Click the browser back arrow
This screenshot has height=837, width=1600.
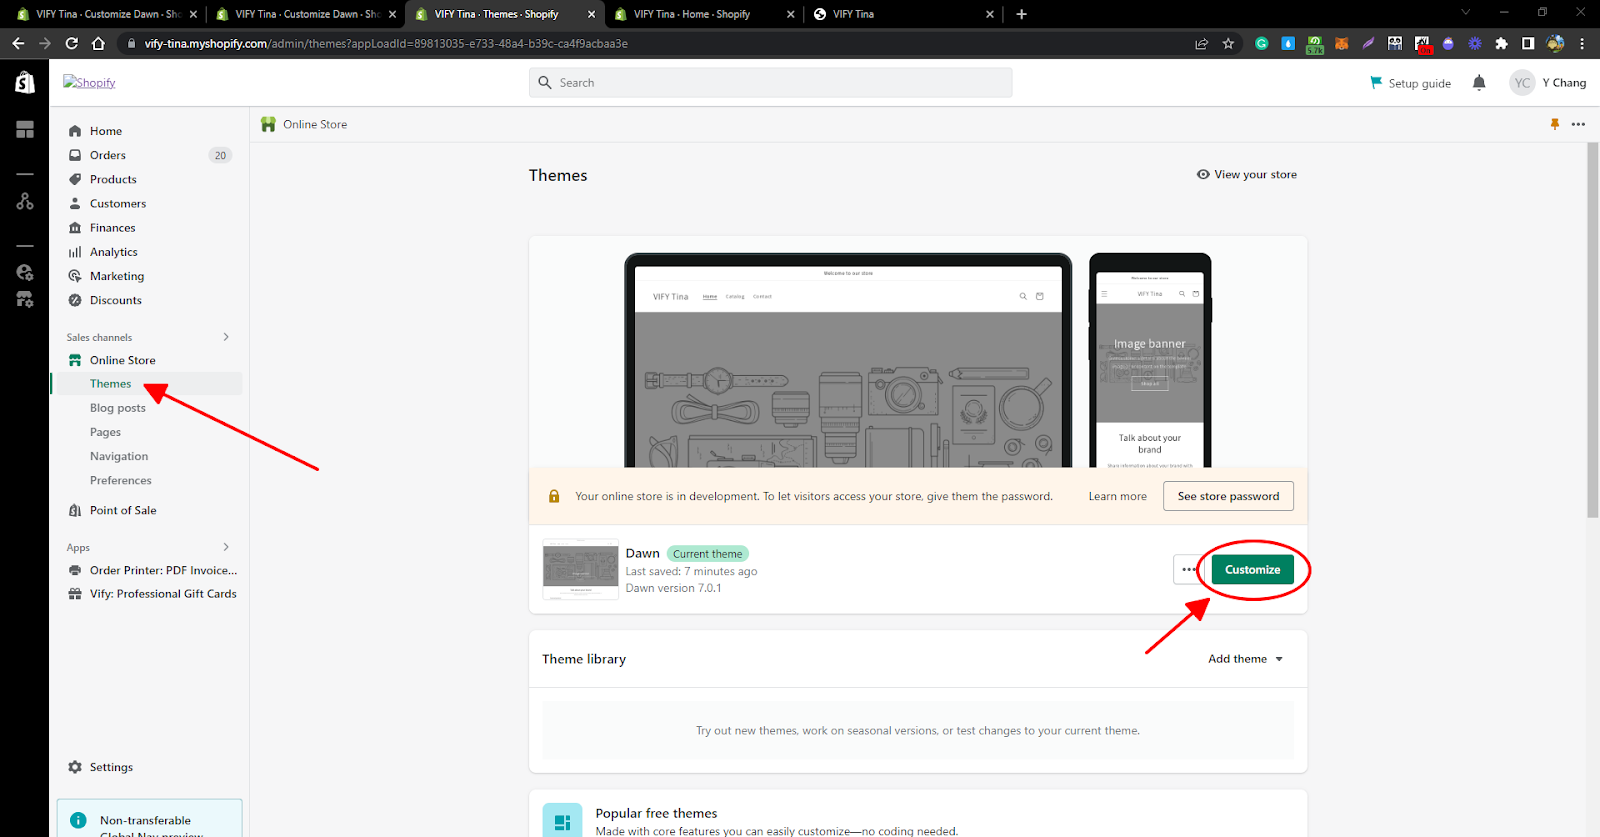[18, 43]
